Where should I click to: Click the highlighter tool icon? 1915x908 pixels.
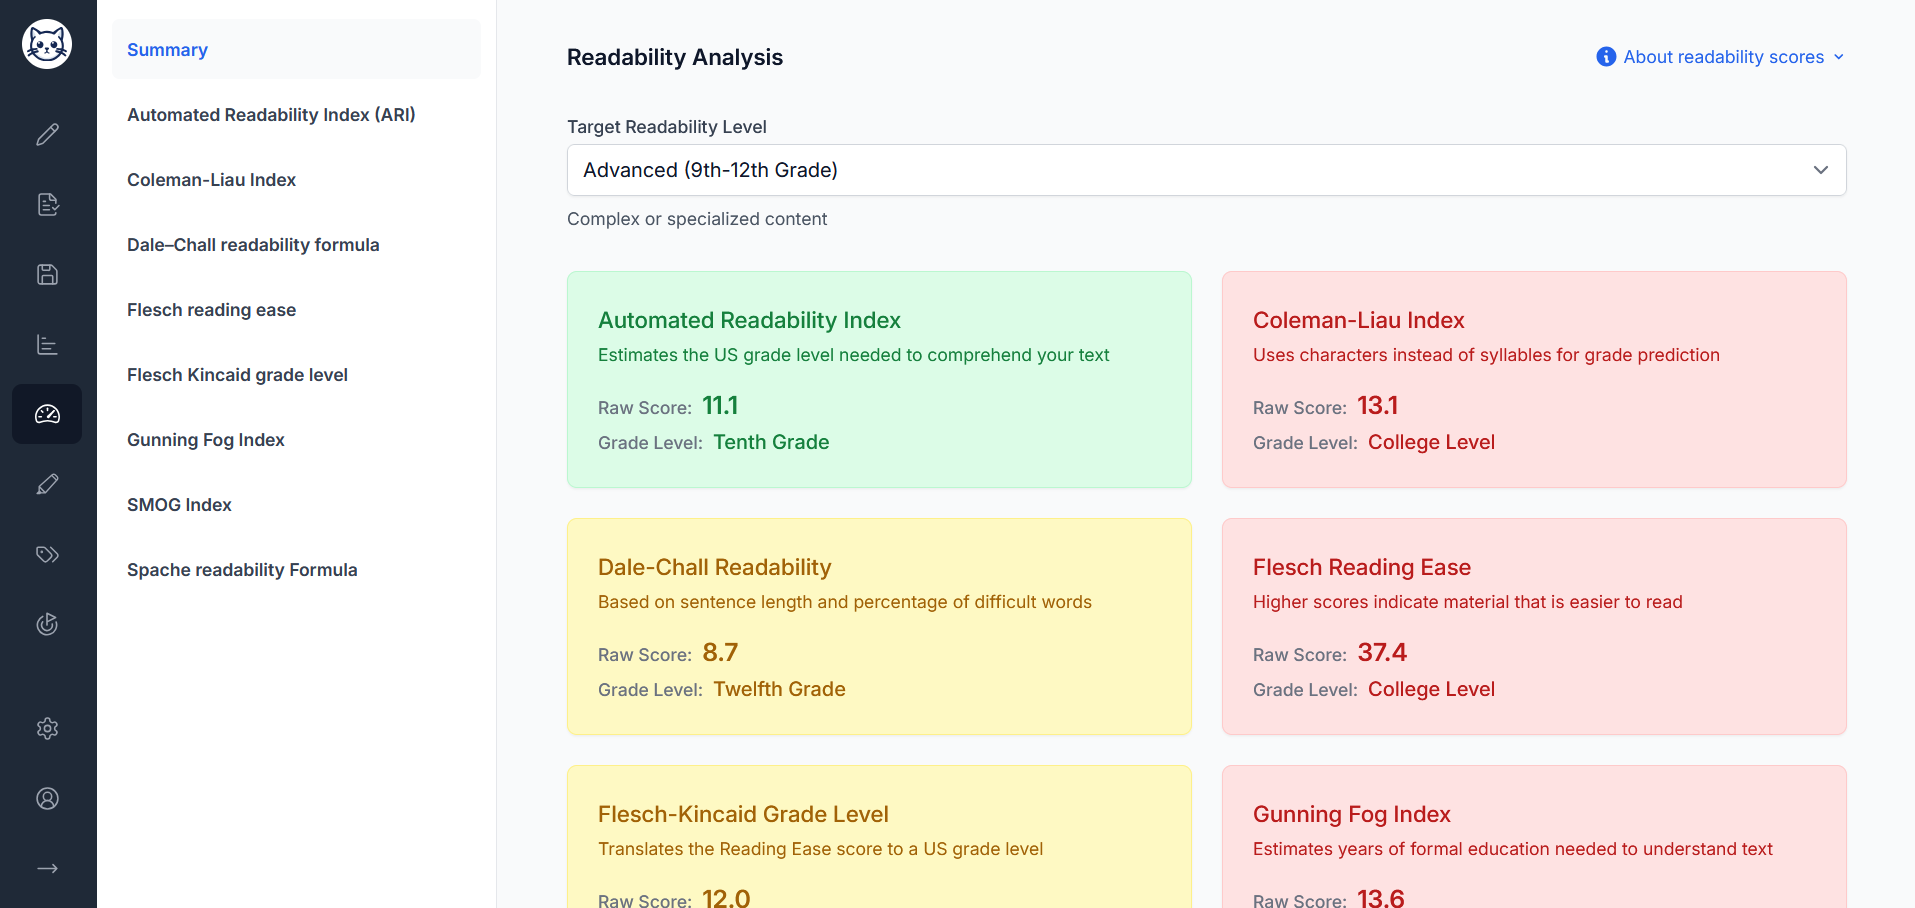coord(46,484)
